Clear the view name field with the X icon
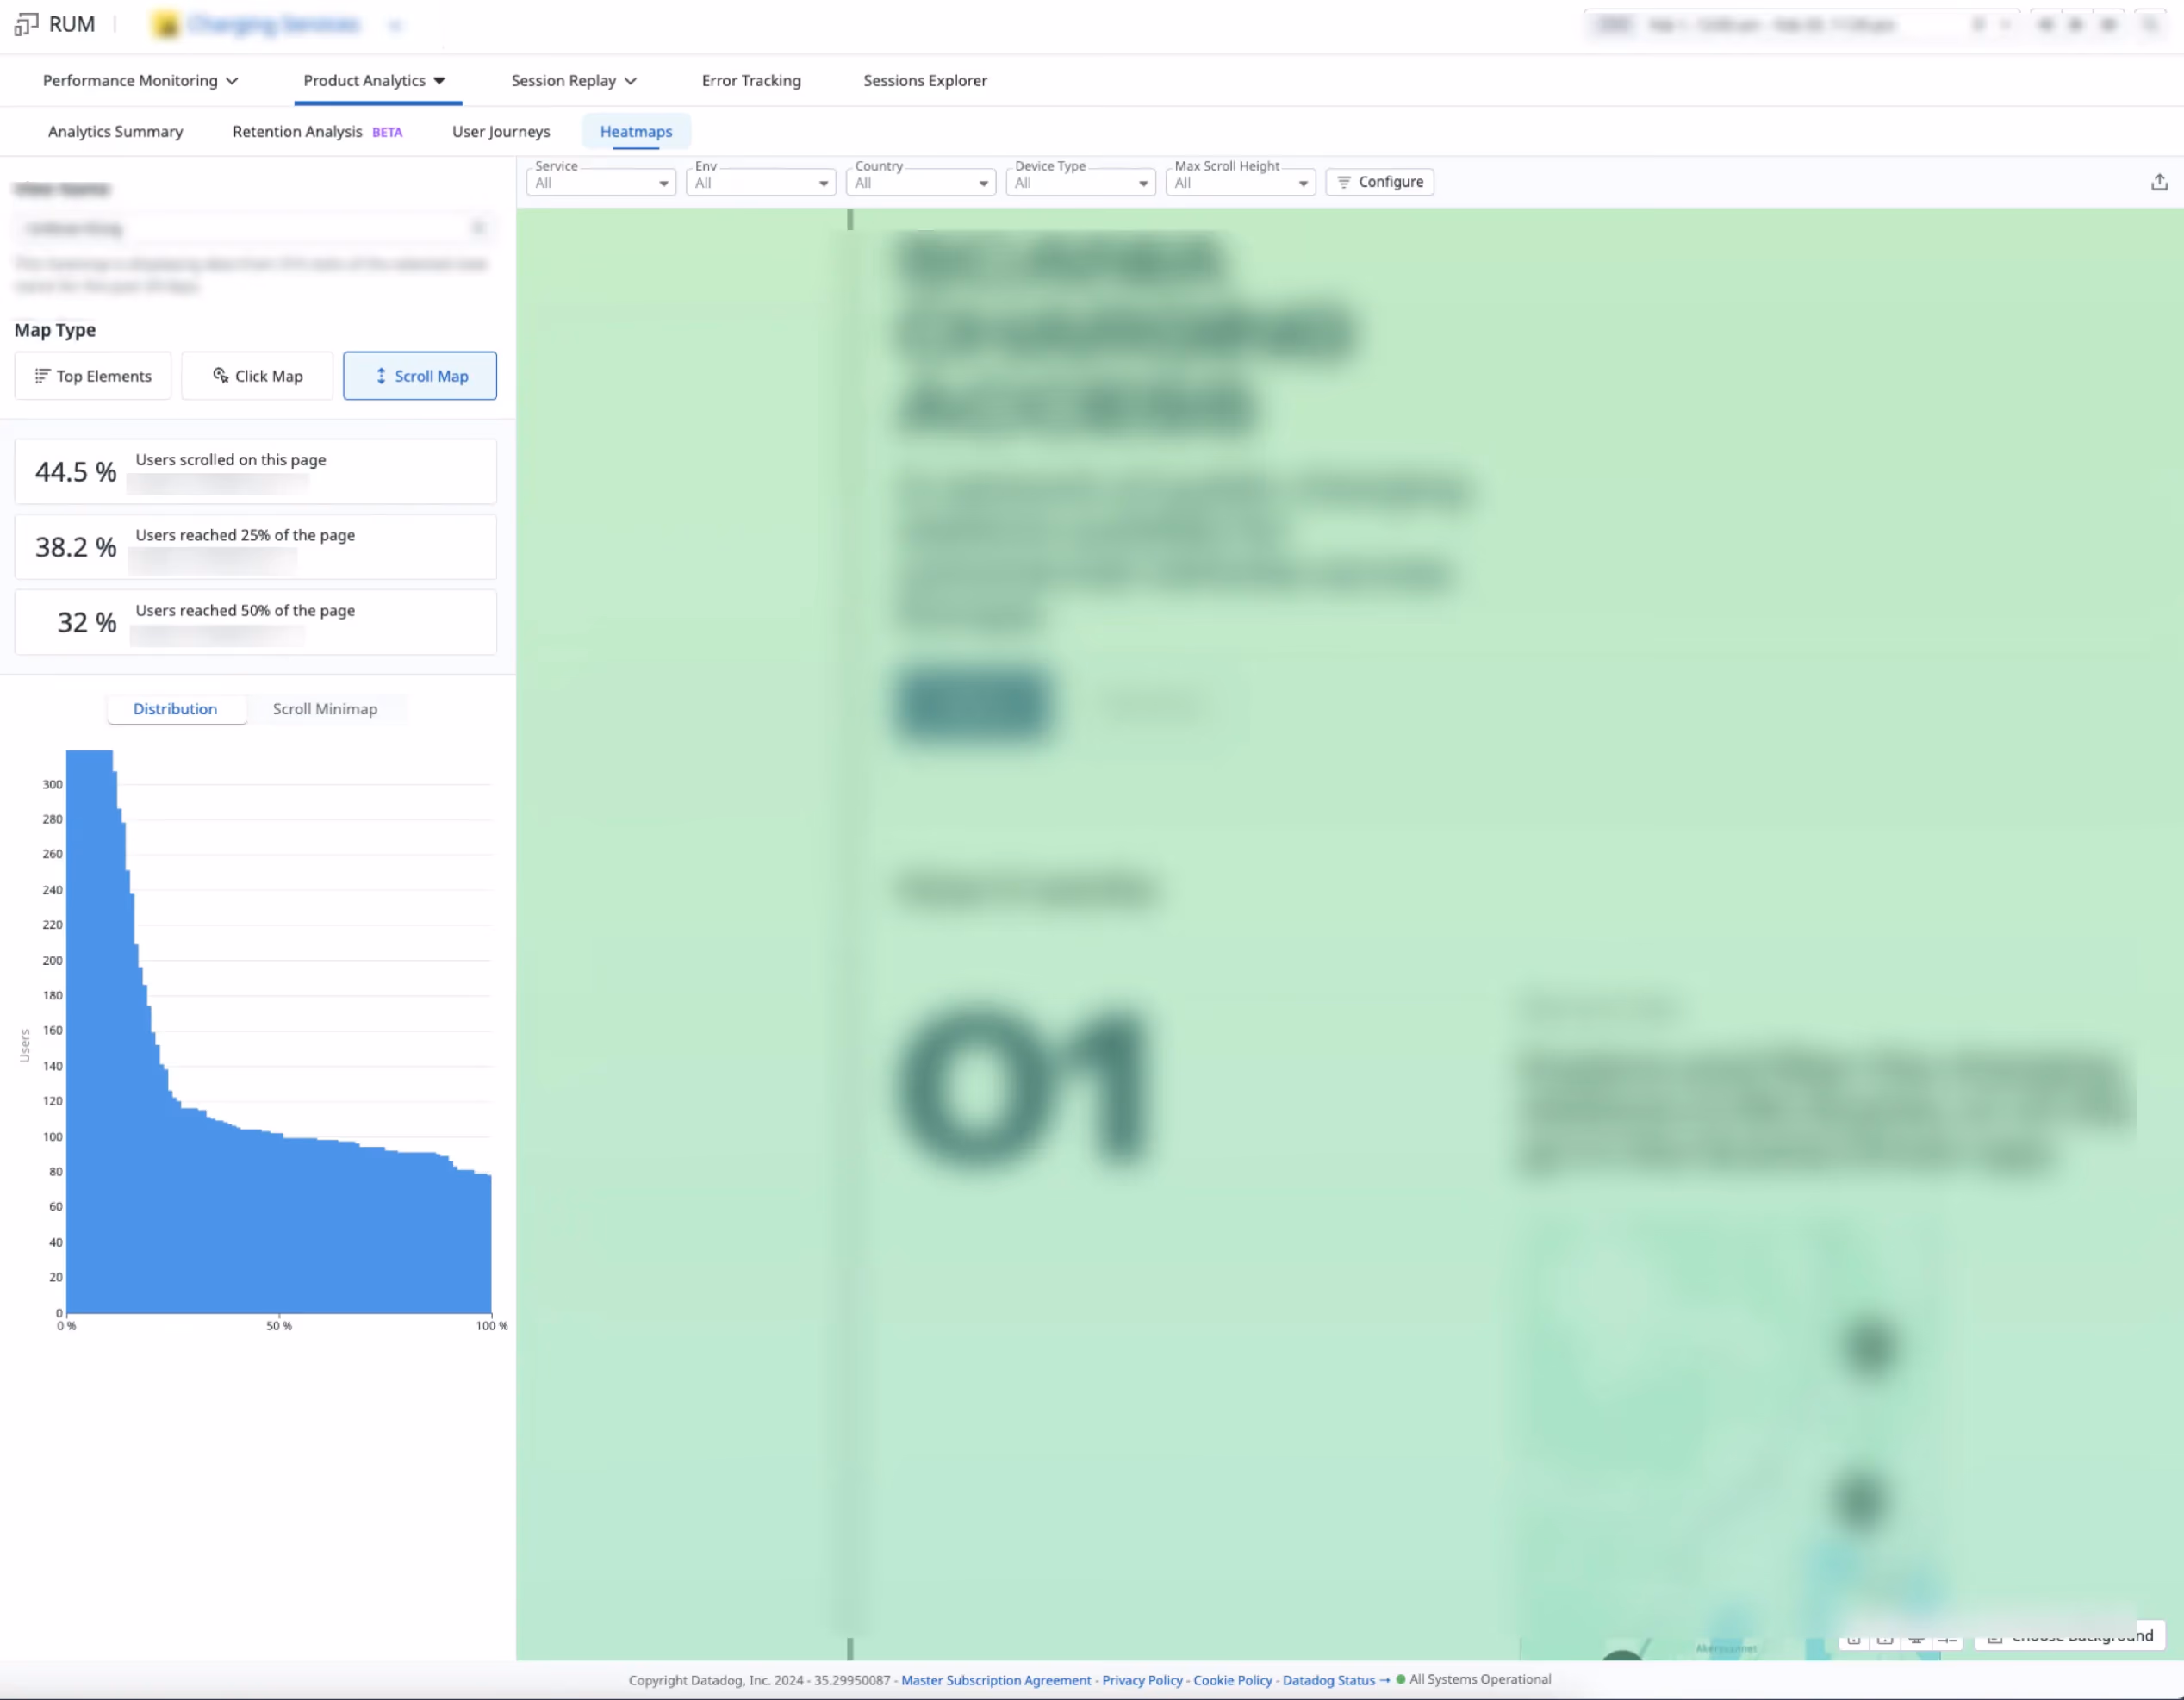2184x1700 pixels. pyautogui.click(x=480, y=227)
